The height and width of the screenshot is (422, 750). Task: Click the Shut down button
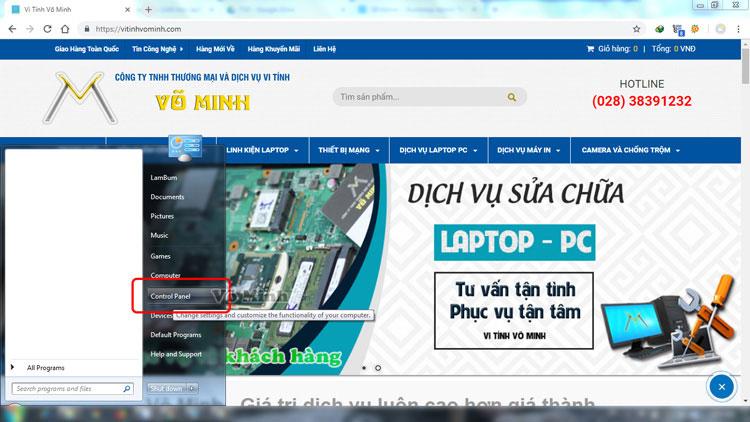167,389
